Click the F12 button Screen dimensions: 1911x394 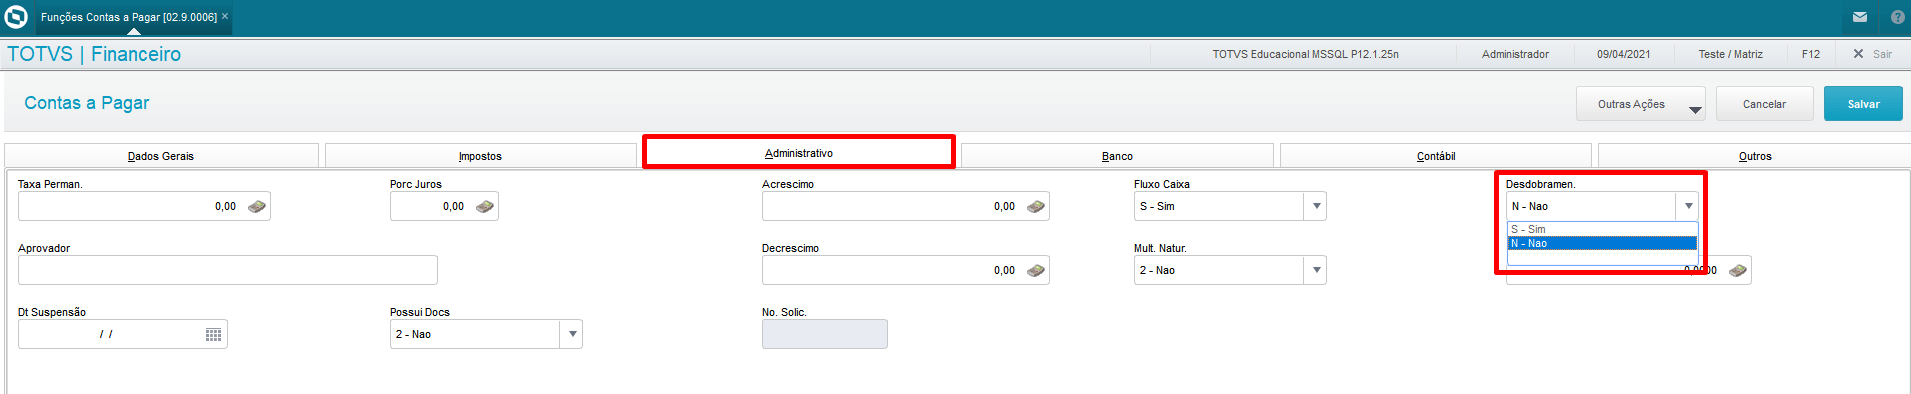point(1811,54)
